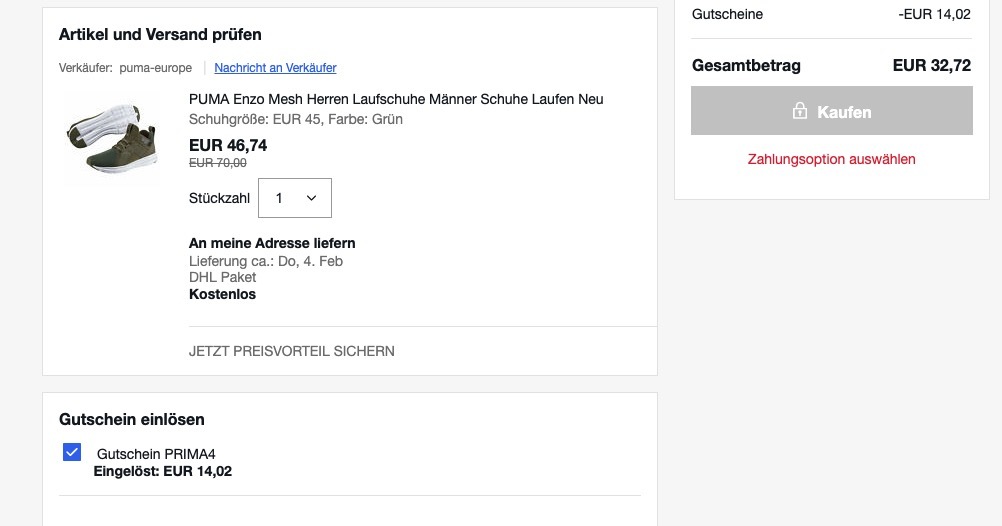Open the PUMA shoe product thumbnail

pos(111,136)
